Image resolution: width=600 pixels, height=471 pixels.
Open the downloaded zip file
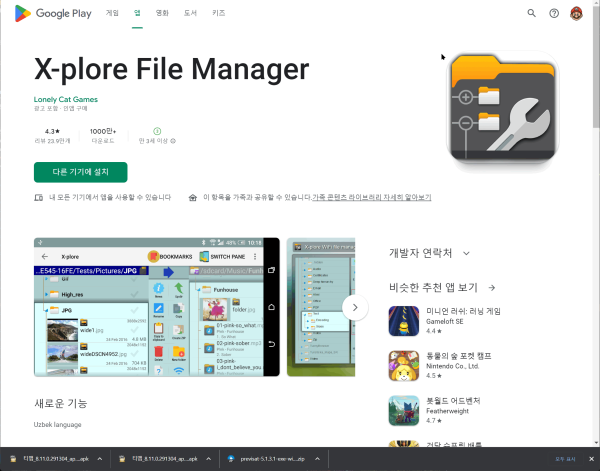coord(272,459)
